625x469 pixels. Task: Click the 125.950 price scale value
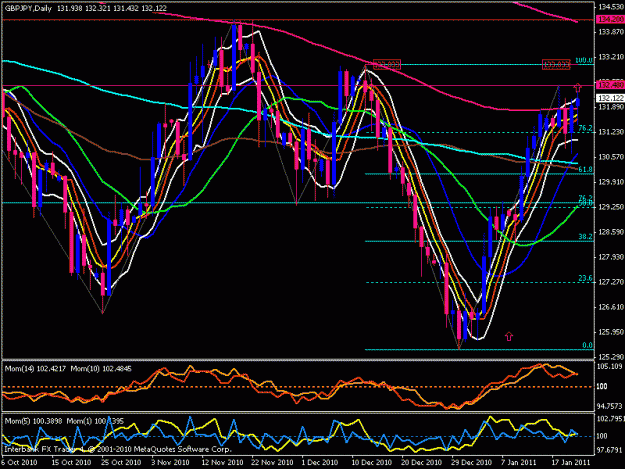coord(611,332)
